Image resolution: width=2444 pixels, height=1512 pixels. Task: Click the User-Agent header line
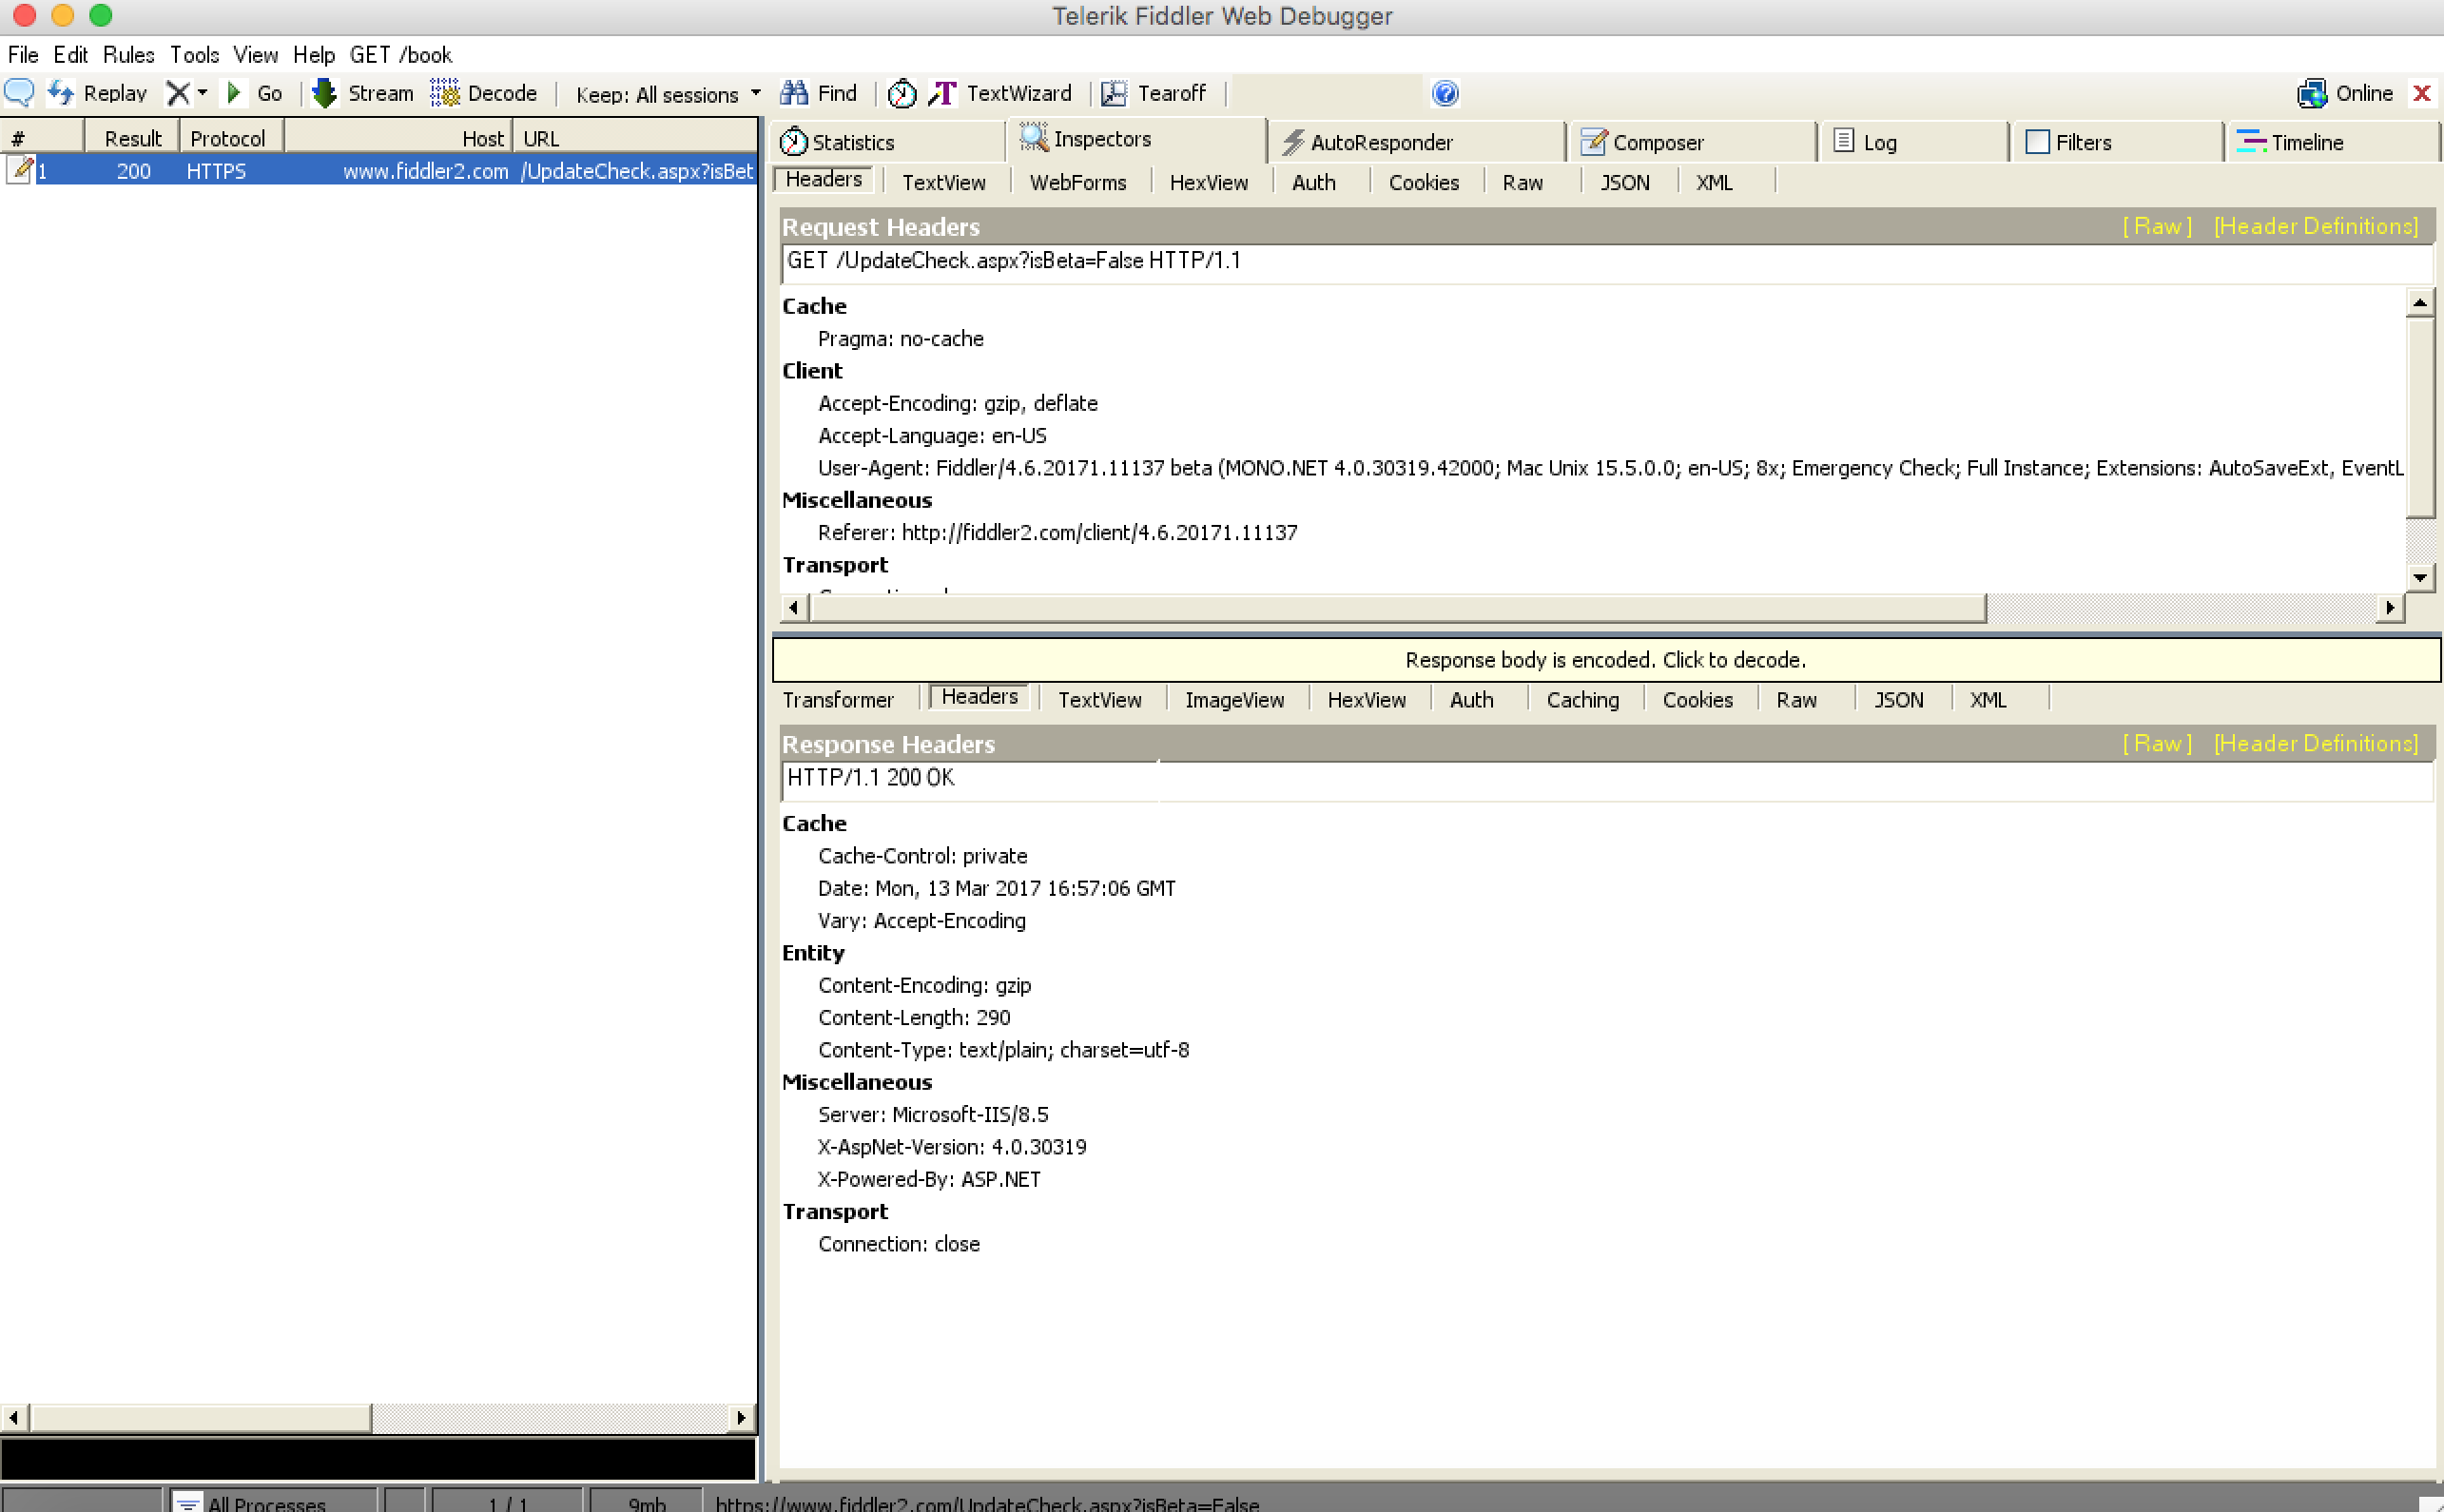point(1610,468)
